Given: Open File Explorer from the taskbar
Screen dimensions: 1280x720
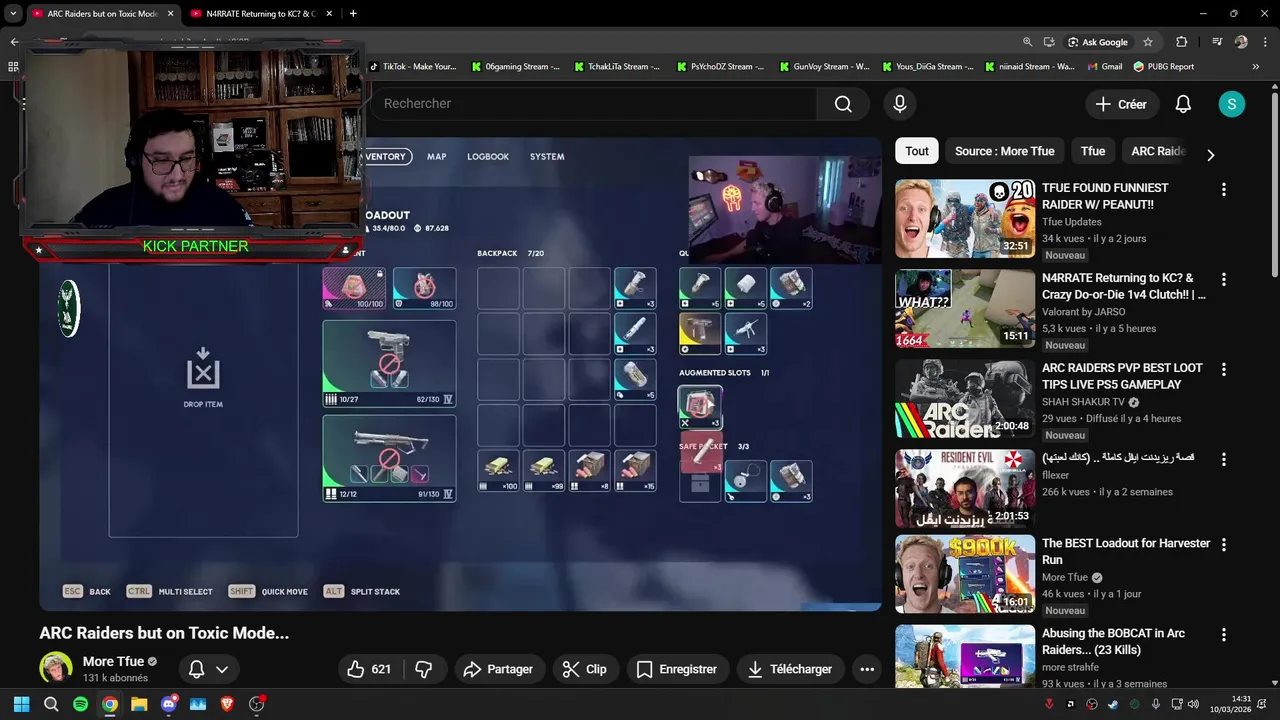Looking at the screenshot, I should (139, 704).
